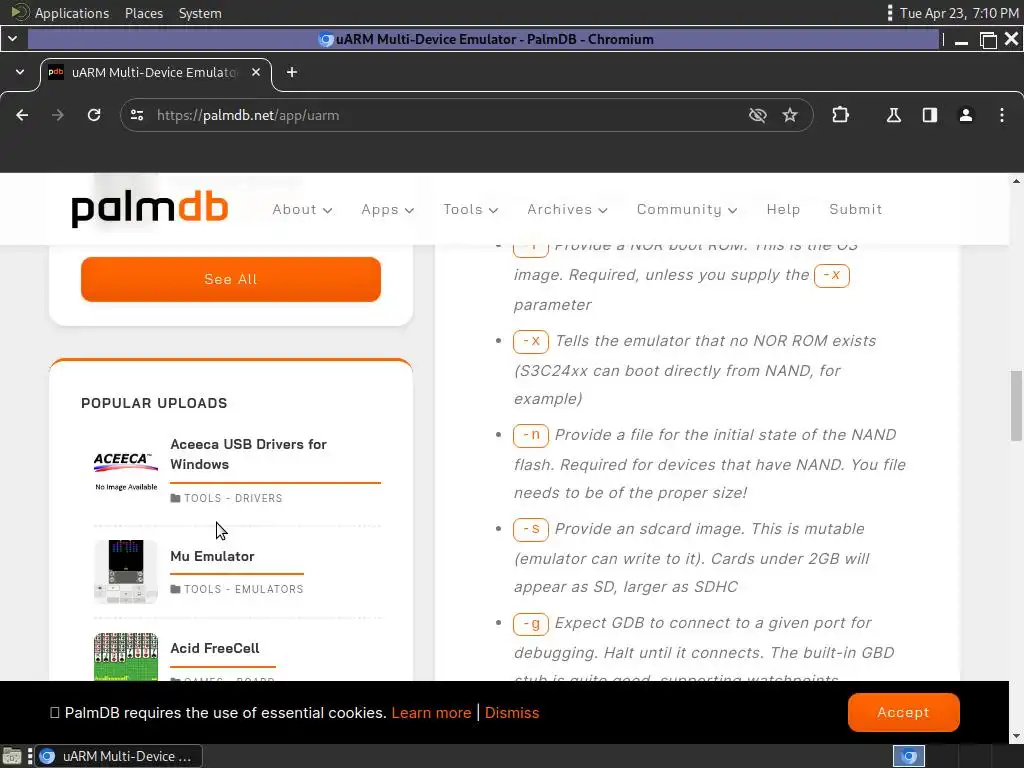The height and width of the screenshot is (768, 1024).
Task: Click folder icon before TOOLS - EMULATORS
Action: click(175, 589)
